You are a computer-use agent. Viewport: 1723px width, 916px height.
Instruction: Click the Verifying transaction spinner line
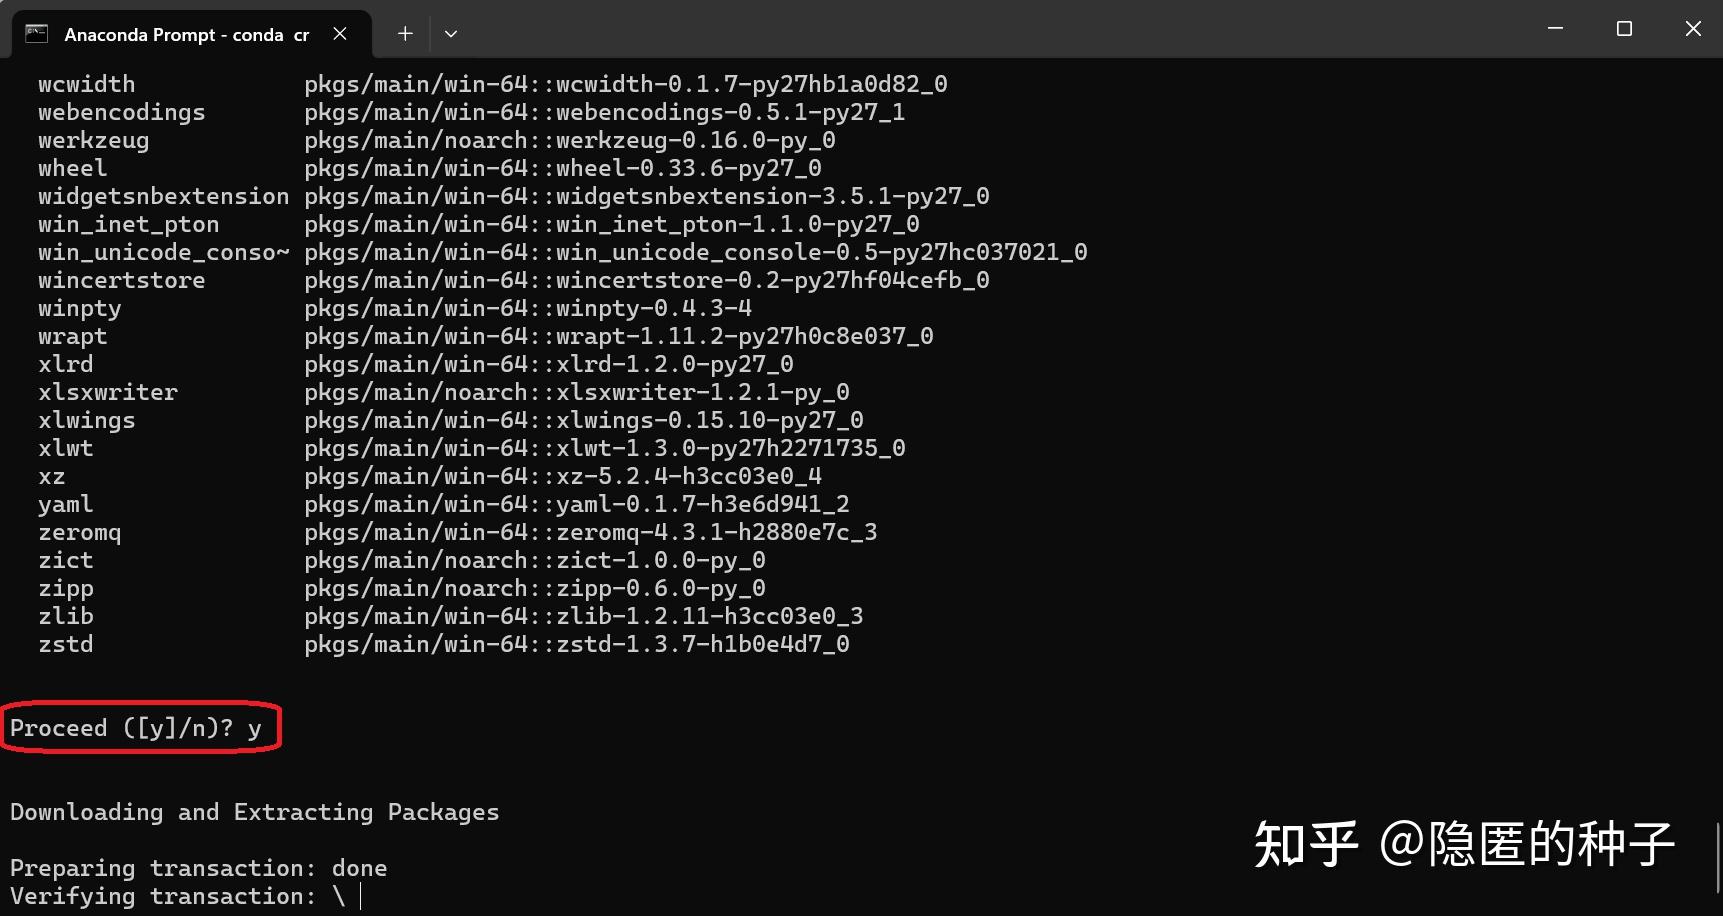[x=175, y=895]
